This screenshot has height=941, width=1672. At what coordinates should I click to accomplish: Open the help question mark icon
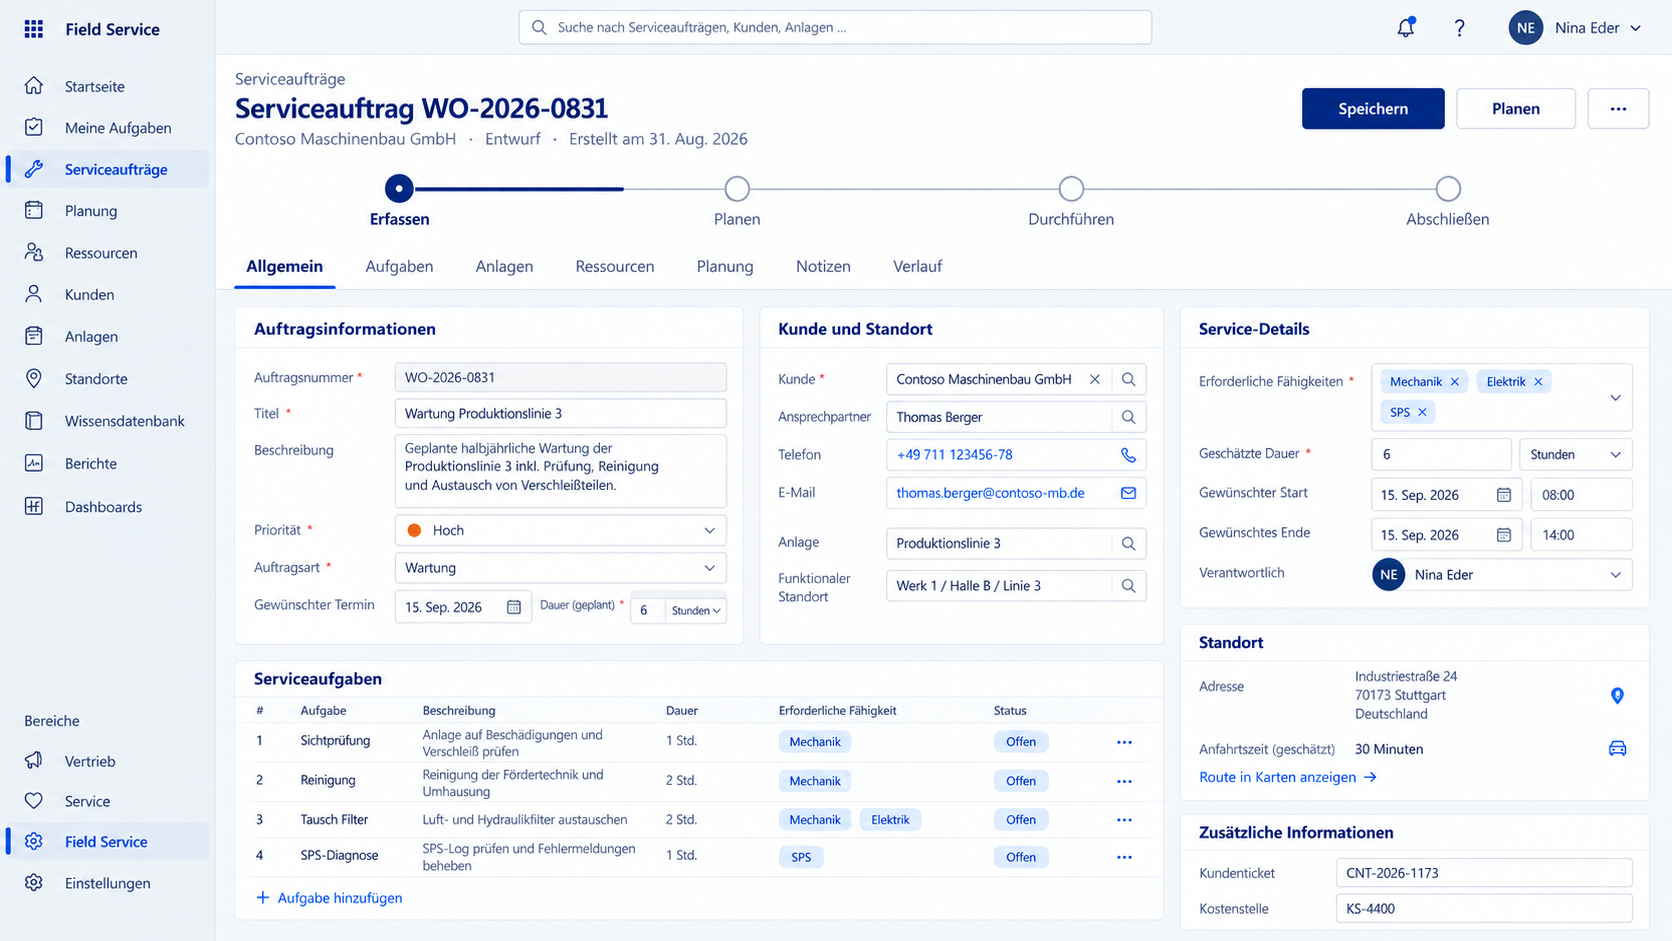click(1459, 28)
